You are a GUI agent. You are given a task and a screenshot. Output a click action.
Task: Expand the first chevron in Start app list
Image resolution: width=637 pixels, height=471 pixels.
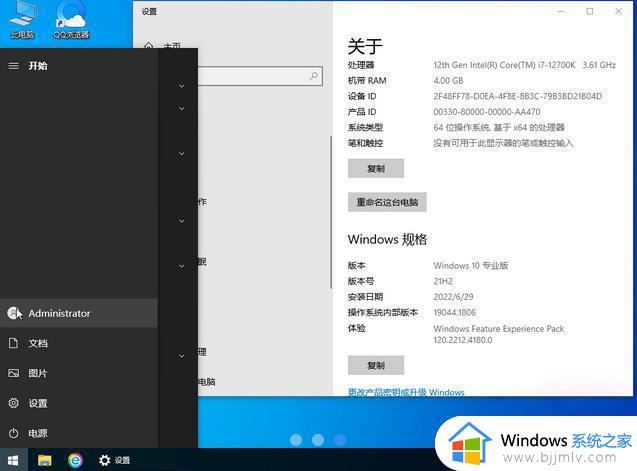(181, 86)
